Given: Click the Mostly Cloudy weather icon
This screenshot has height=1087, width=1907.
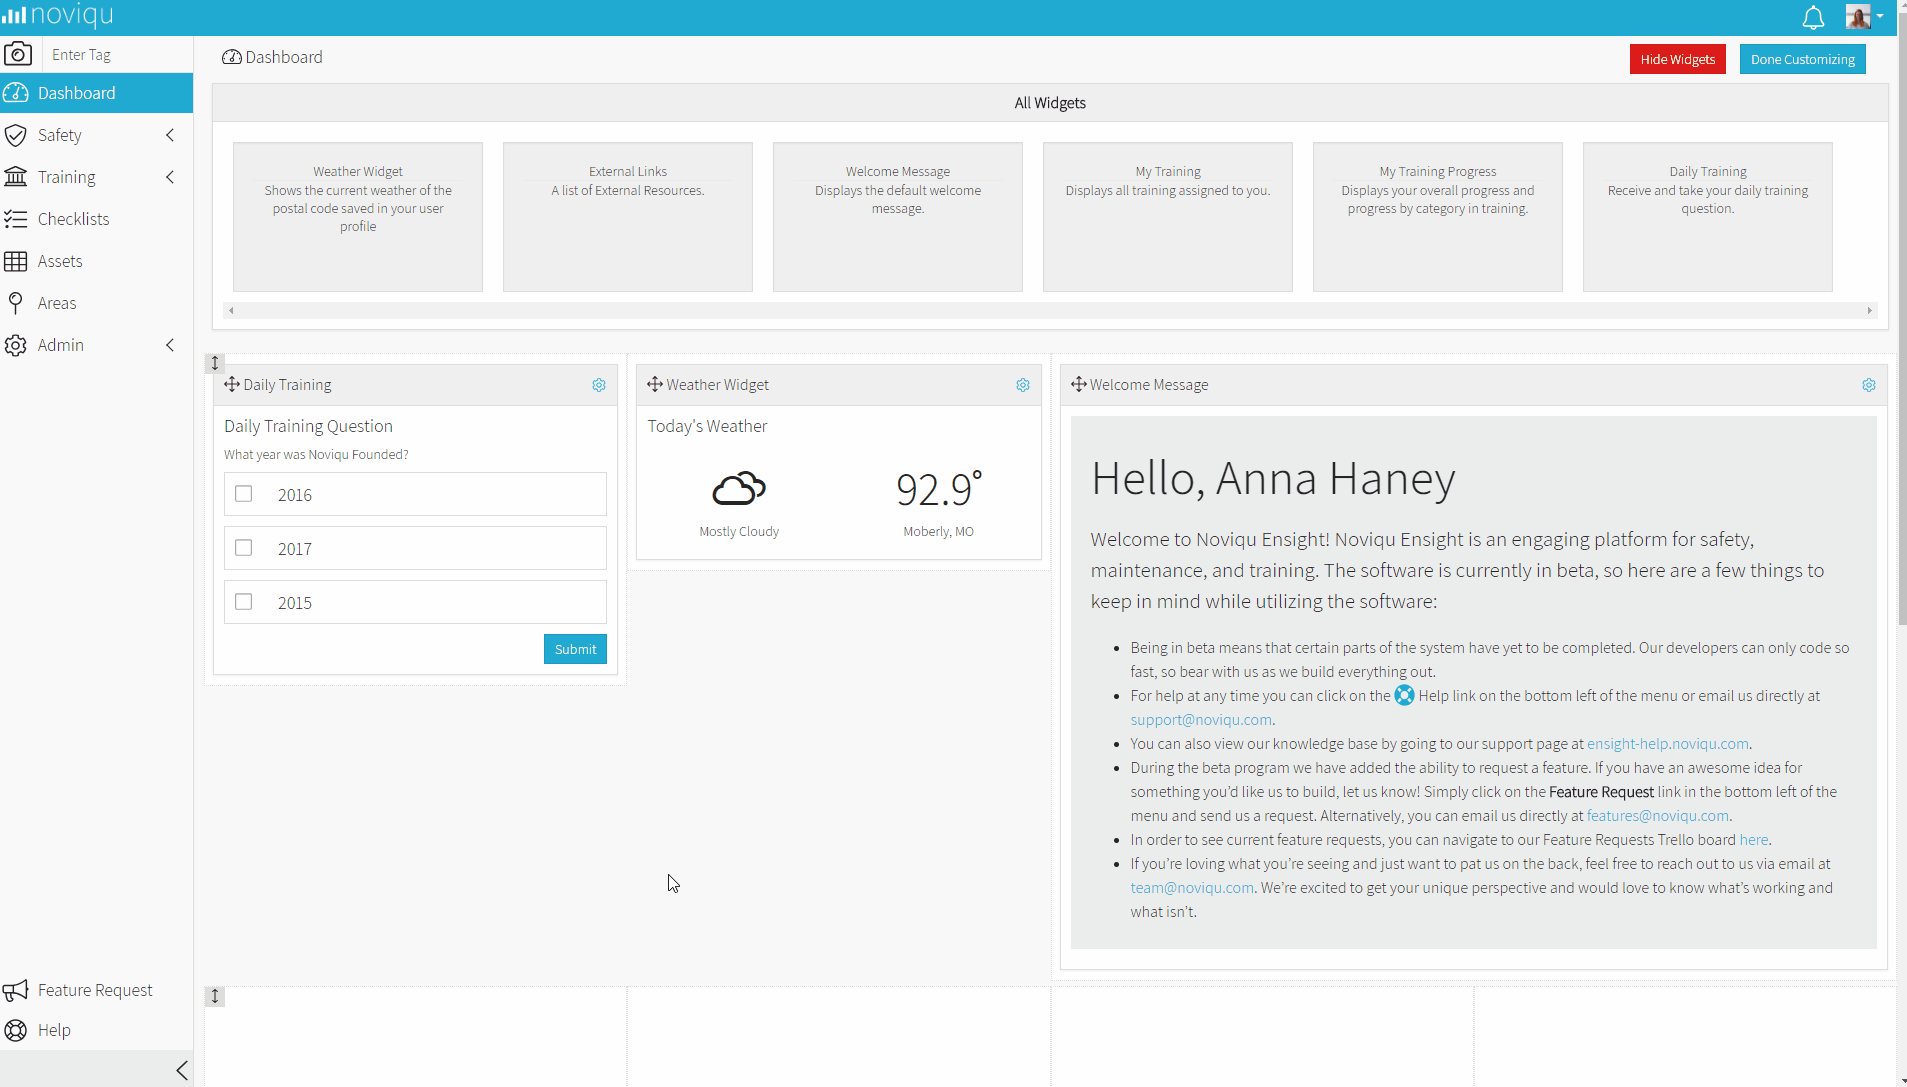Looking at the screenshot, I should click(x=739, y=489).
